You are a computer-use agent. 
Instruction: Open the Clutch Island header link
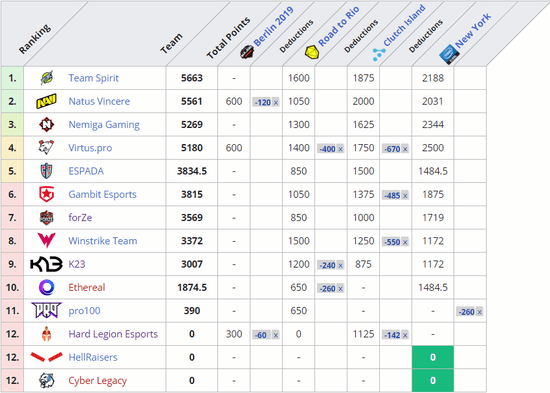click(404, 25)
